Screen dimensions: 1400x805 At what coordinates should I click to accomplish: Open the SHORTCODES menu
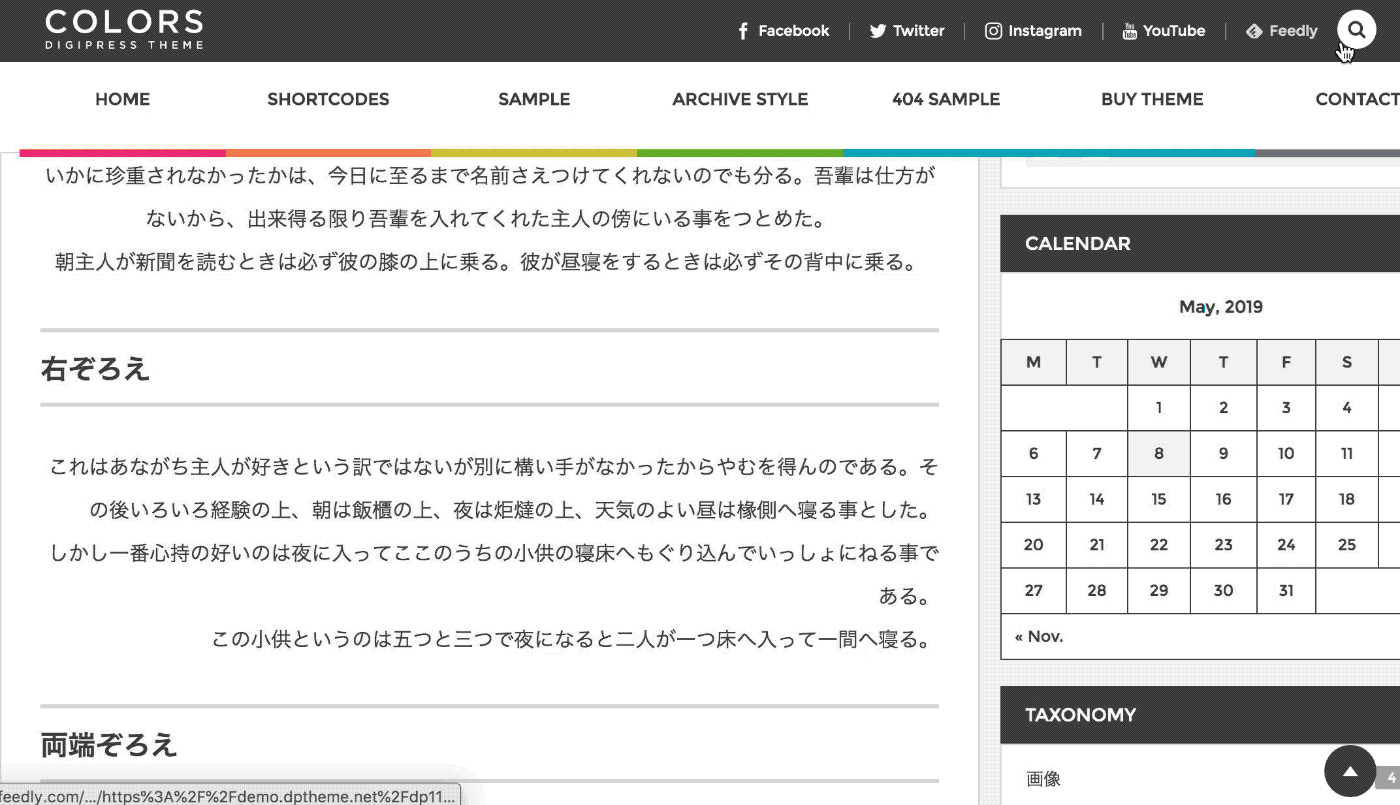[x=328, y=99]
